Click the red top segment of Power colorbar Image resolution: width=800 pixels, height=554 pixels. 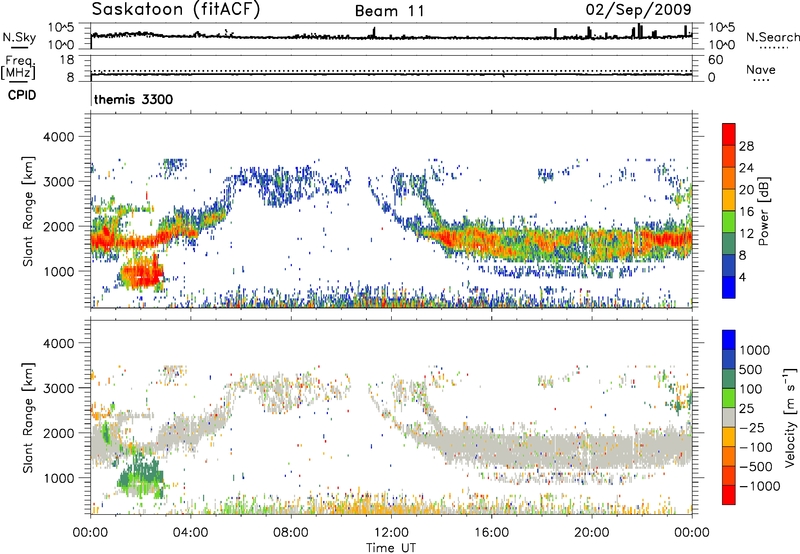[x=729, y=135]
